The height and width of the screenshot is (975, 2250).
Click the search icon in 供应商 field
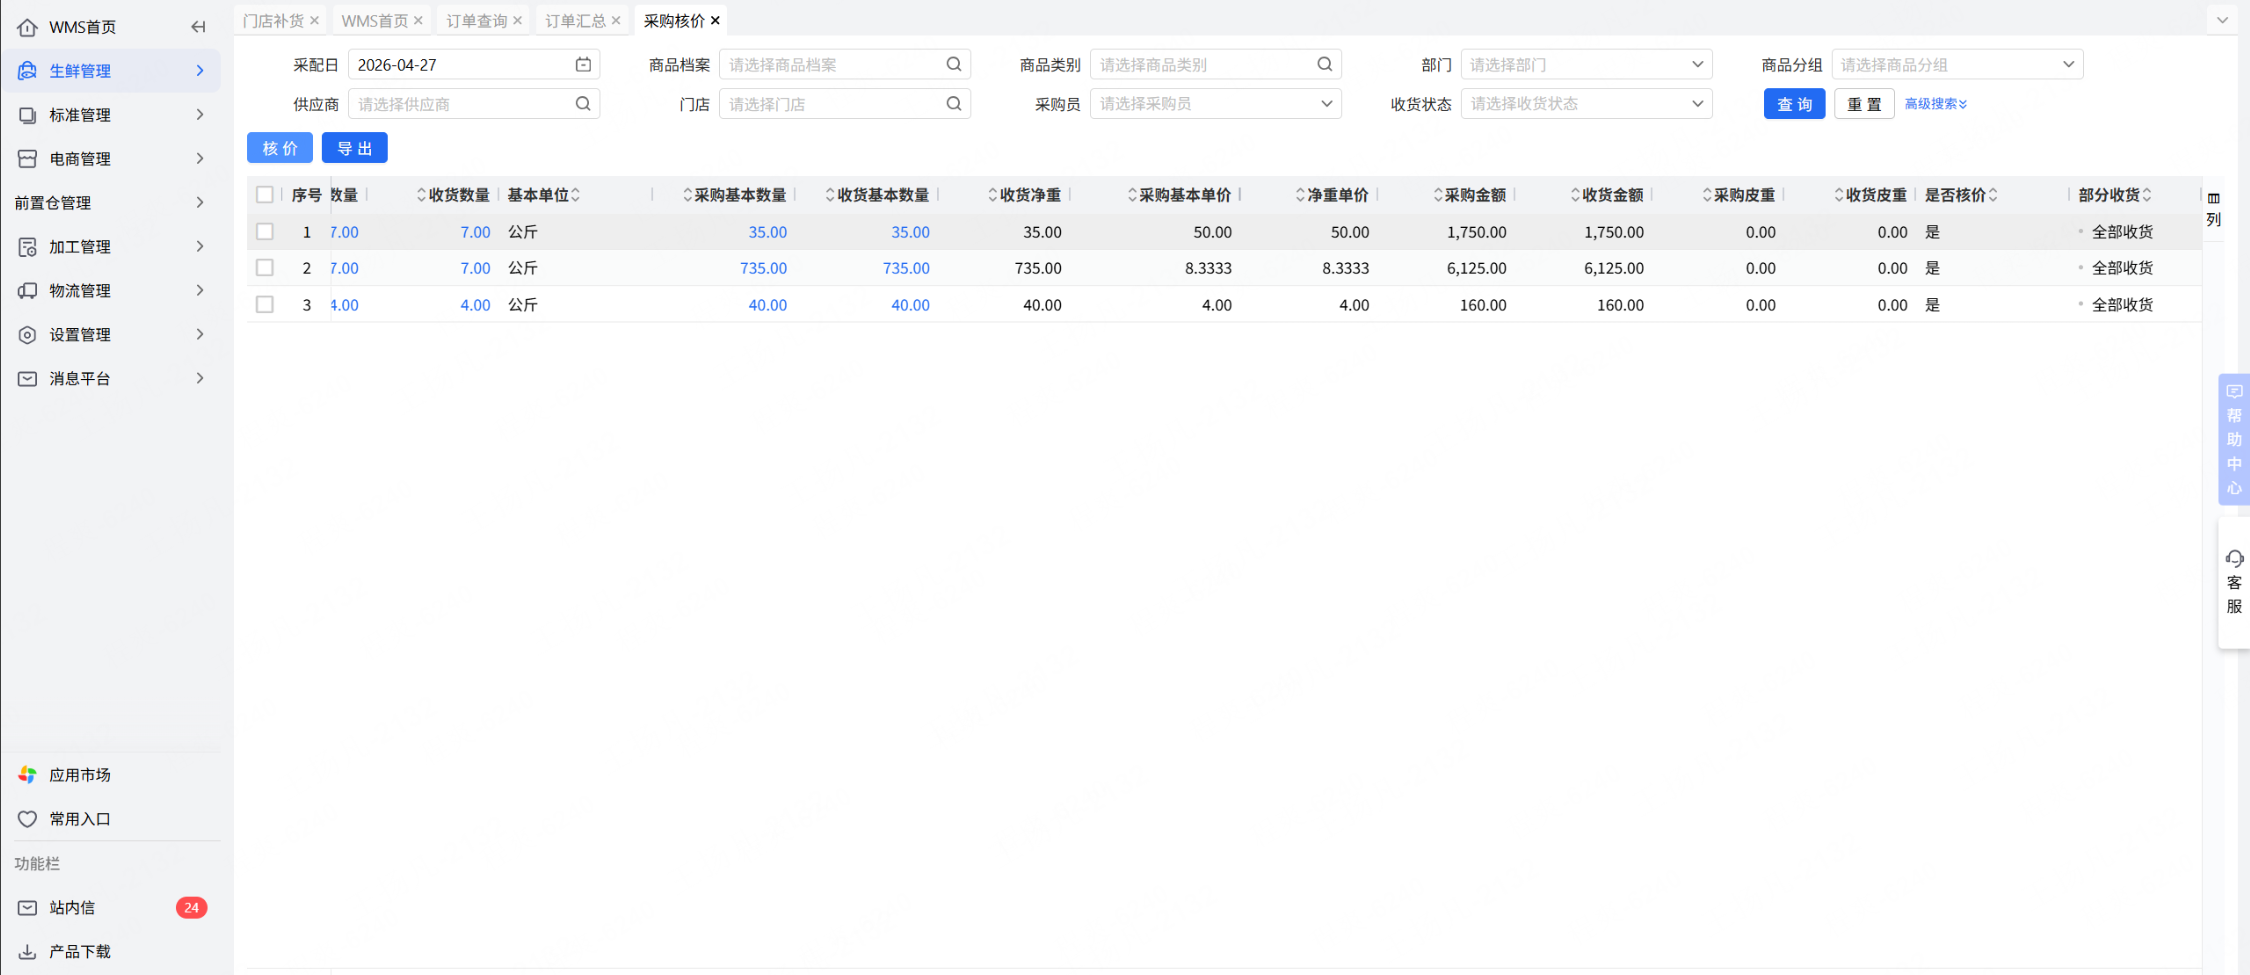[583, 103]
